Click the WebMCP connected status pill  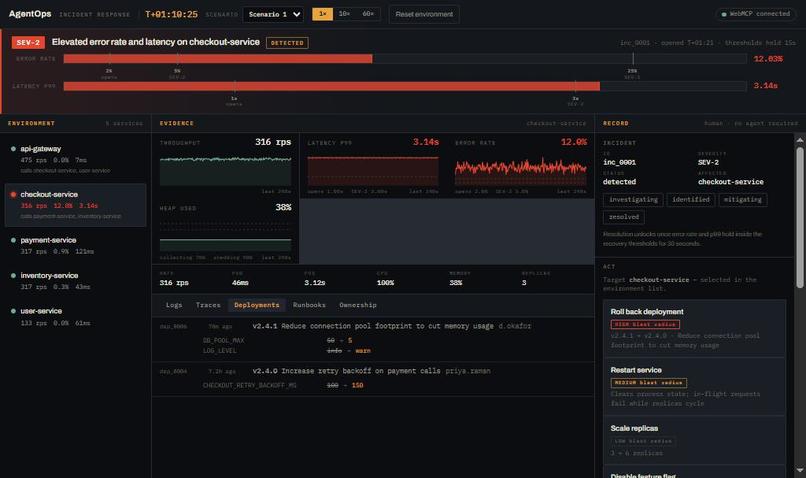coord(756,14)
